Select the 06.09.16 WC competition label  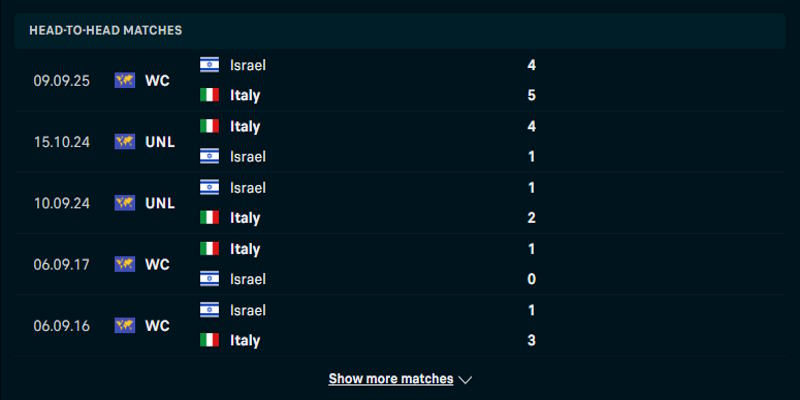click(x=157, y=325)
